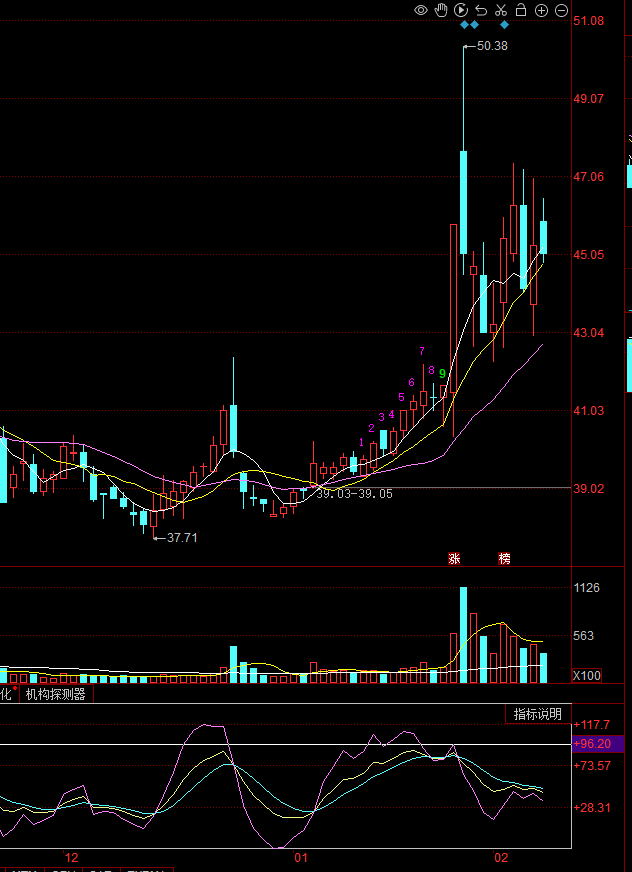Click the 39.03-39.05 gap label
The height and width of the screenshot is (872, 632).
pyautogui.click(x=354, y=494)
